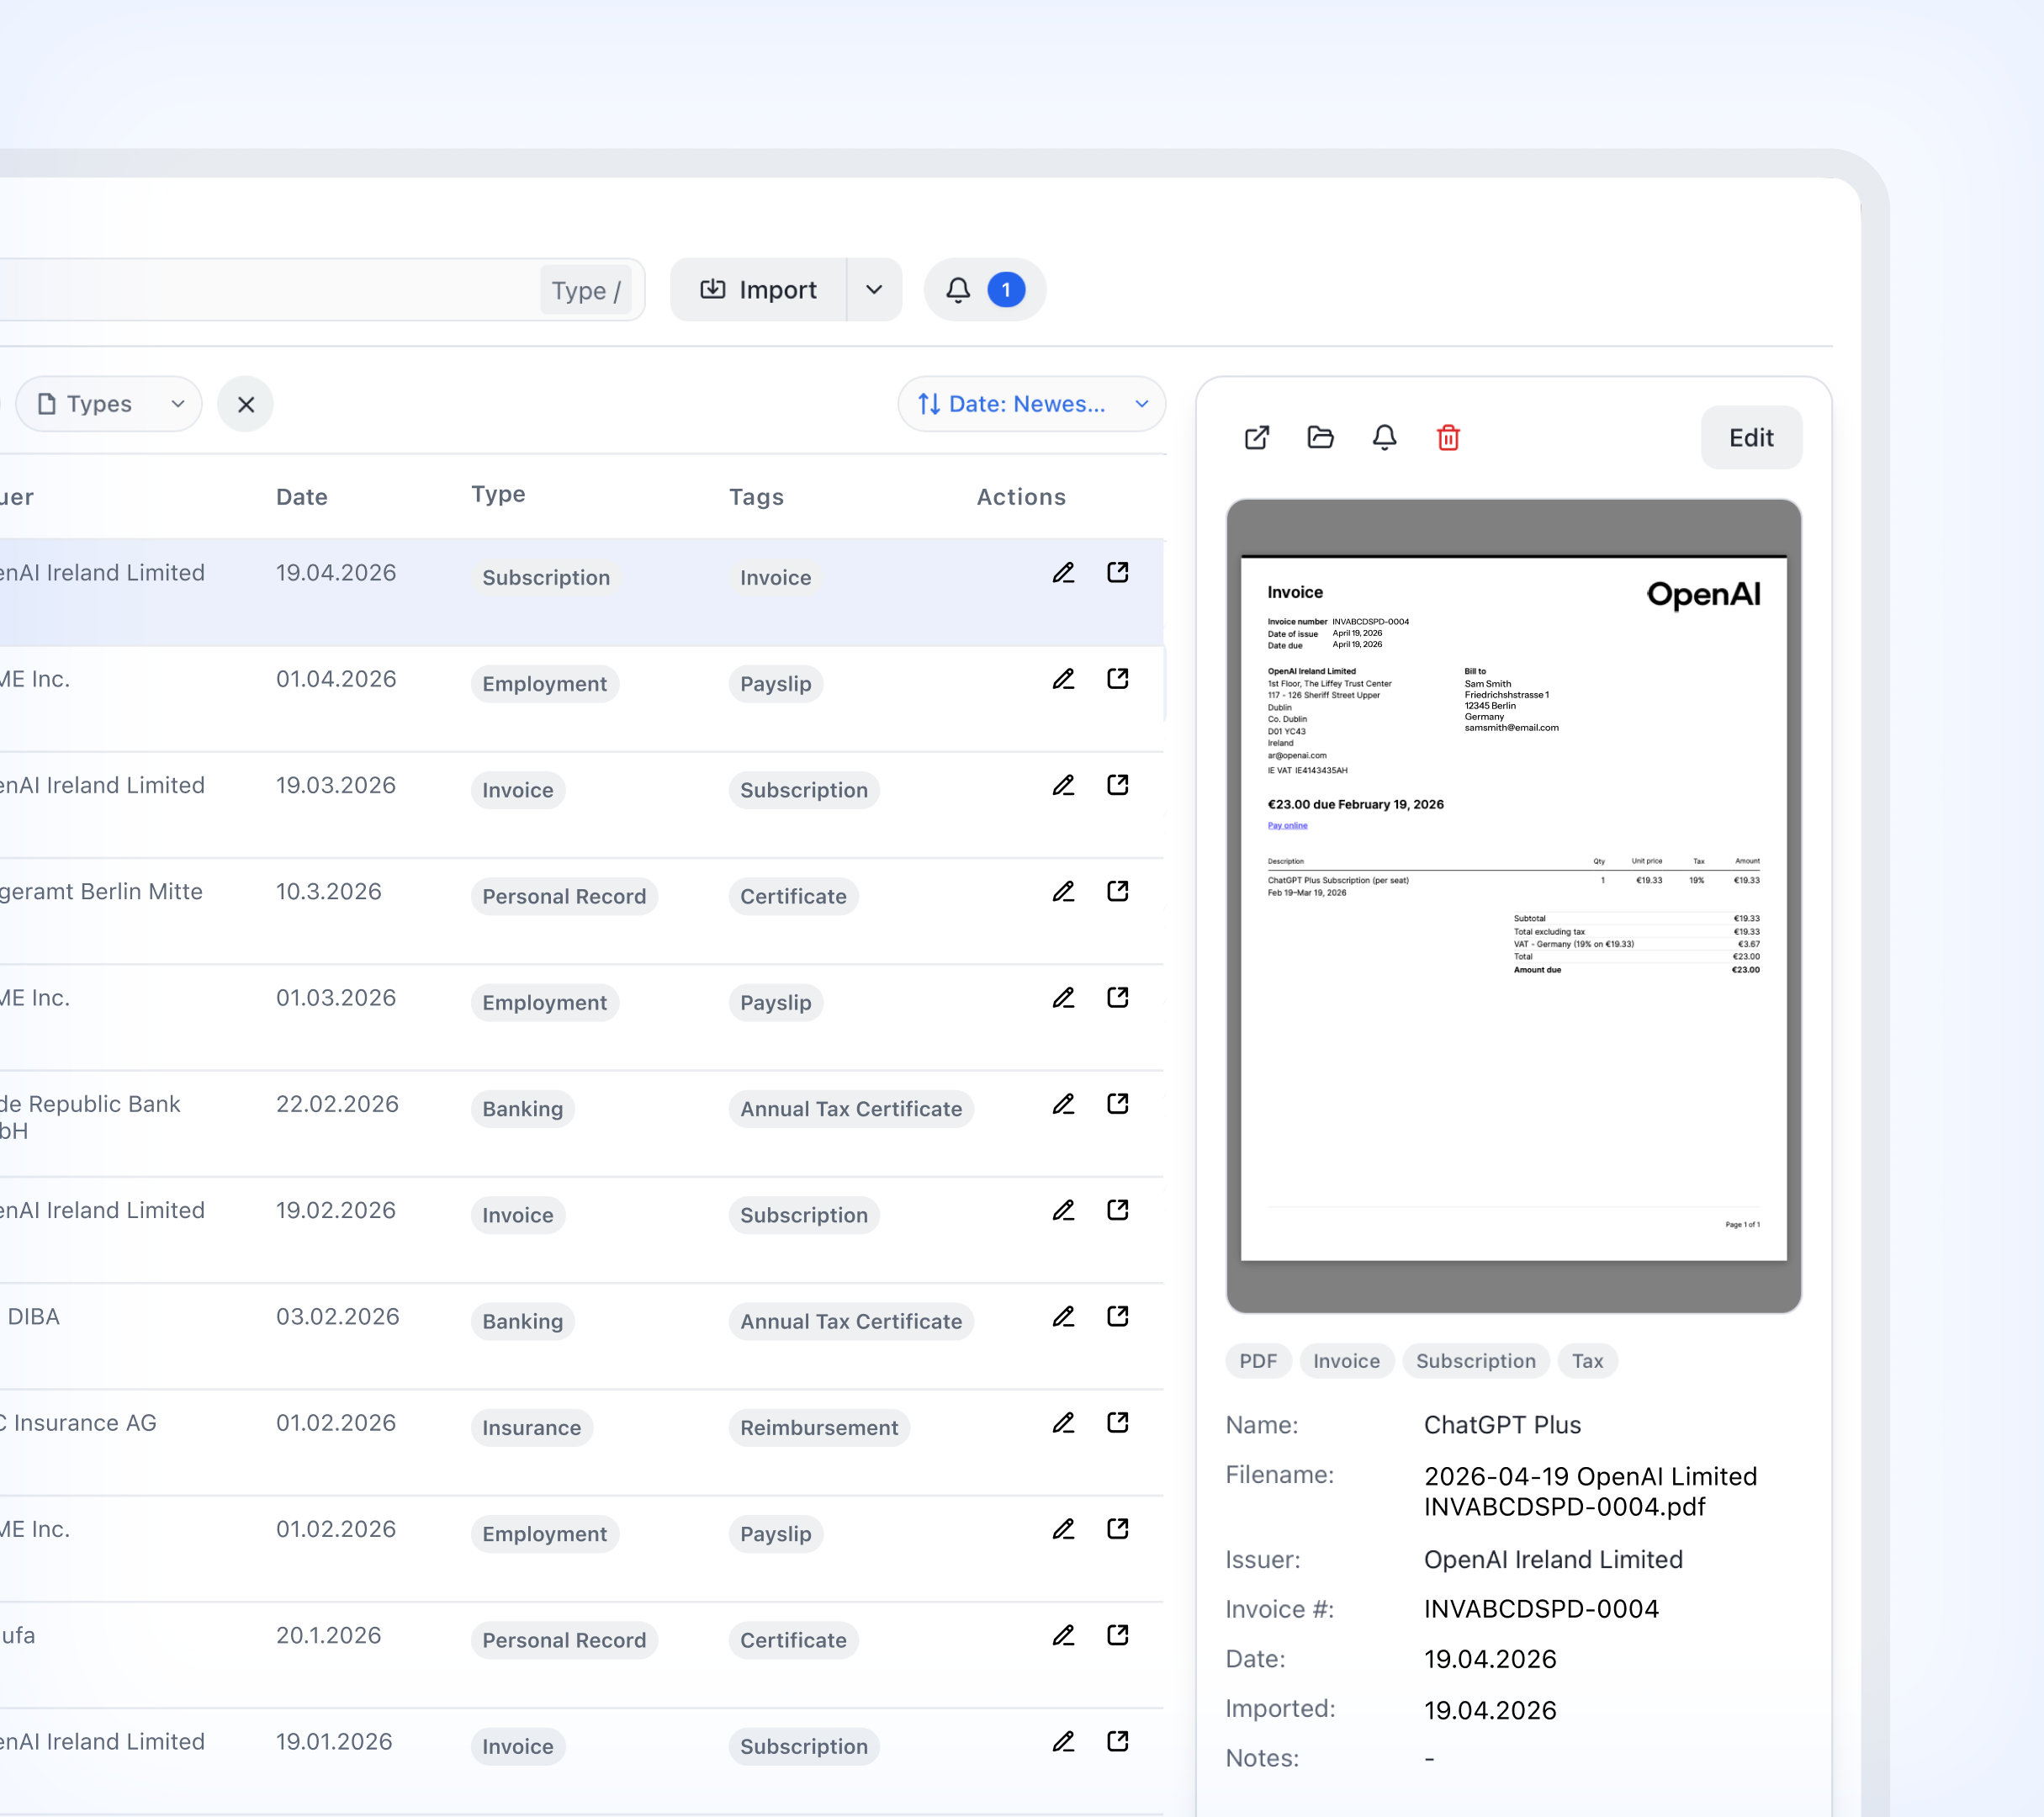Click Reimbursement tag in Insurance row
2044x1817 pixels.
click(819, 1428)
